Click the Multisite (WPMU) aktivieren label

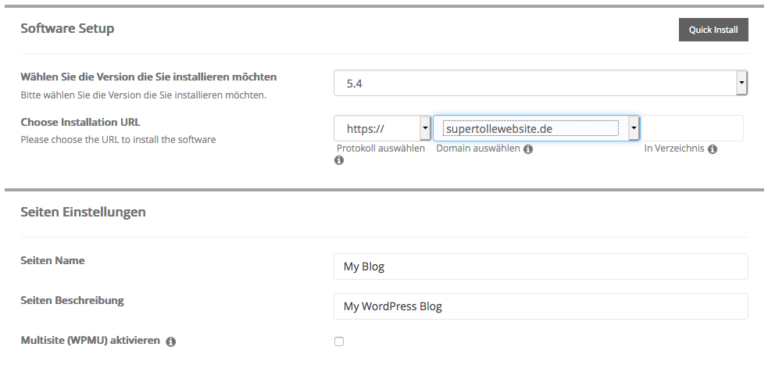[90, 340]
